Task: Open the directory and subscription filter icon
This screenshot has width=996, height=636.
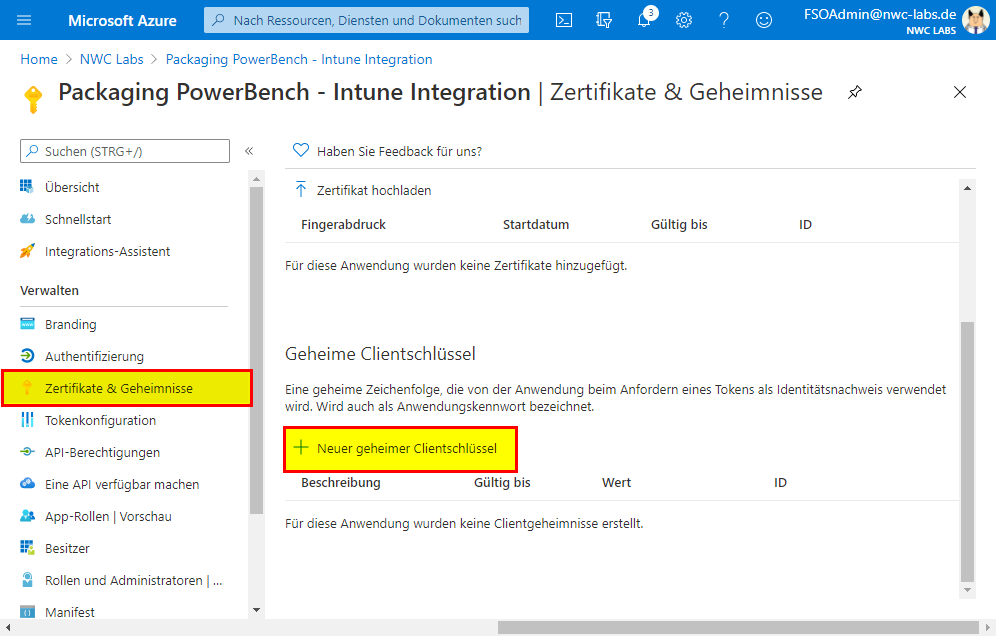Action: (603, 20)
